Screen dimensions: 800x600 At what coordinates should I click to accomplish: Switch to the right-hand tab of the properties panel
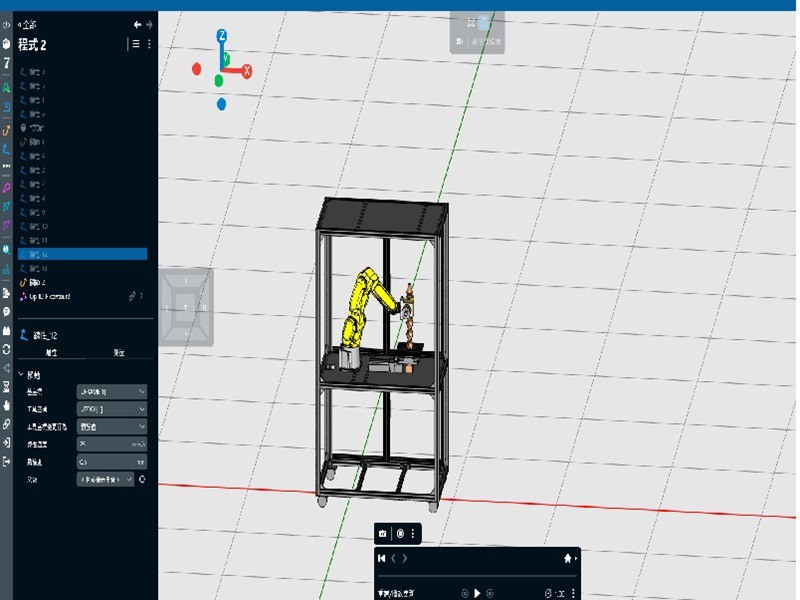point(118,353)
